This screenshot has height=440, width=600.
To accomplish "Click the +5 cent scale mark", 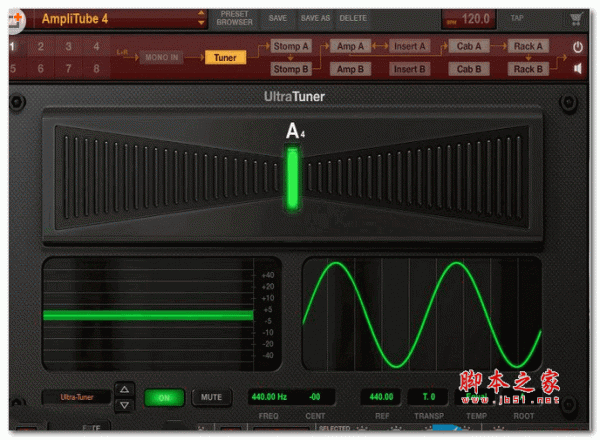I will click(268, 310).
